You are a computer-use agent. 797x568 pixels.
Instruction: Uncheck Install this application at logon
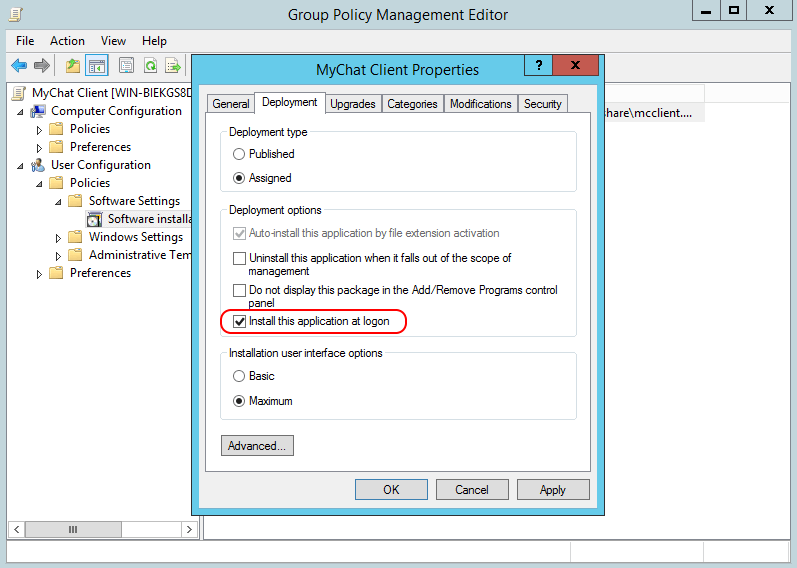pyautogui.click(x=239, y=321)
